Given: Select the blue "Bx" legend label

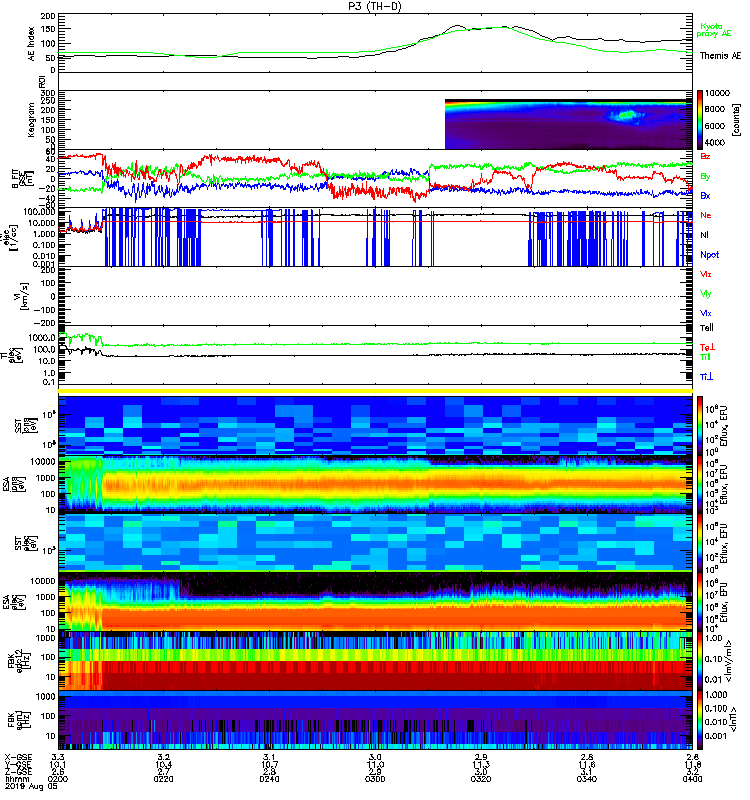Looking at the screenshot, I should click(x=705, y=196).
